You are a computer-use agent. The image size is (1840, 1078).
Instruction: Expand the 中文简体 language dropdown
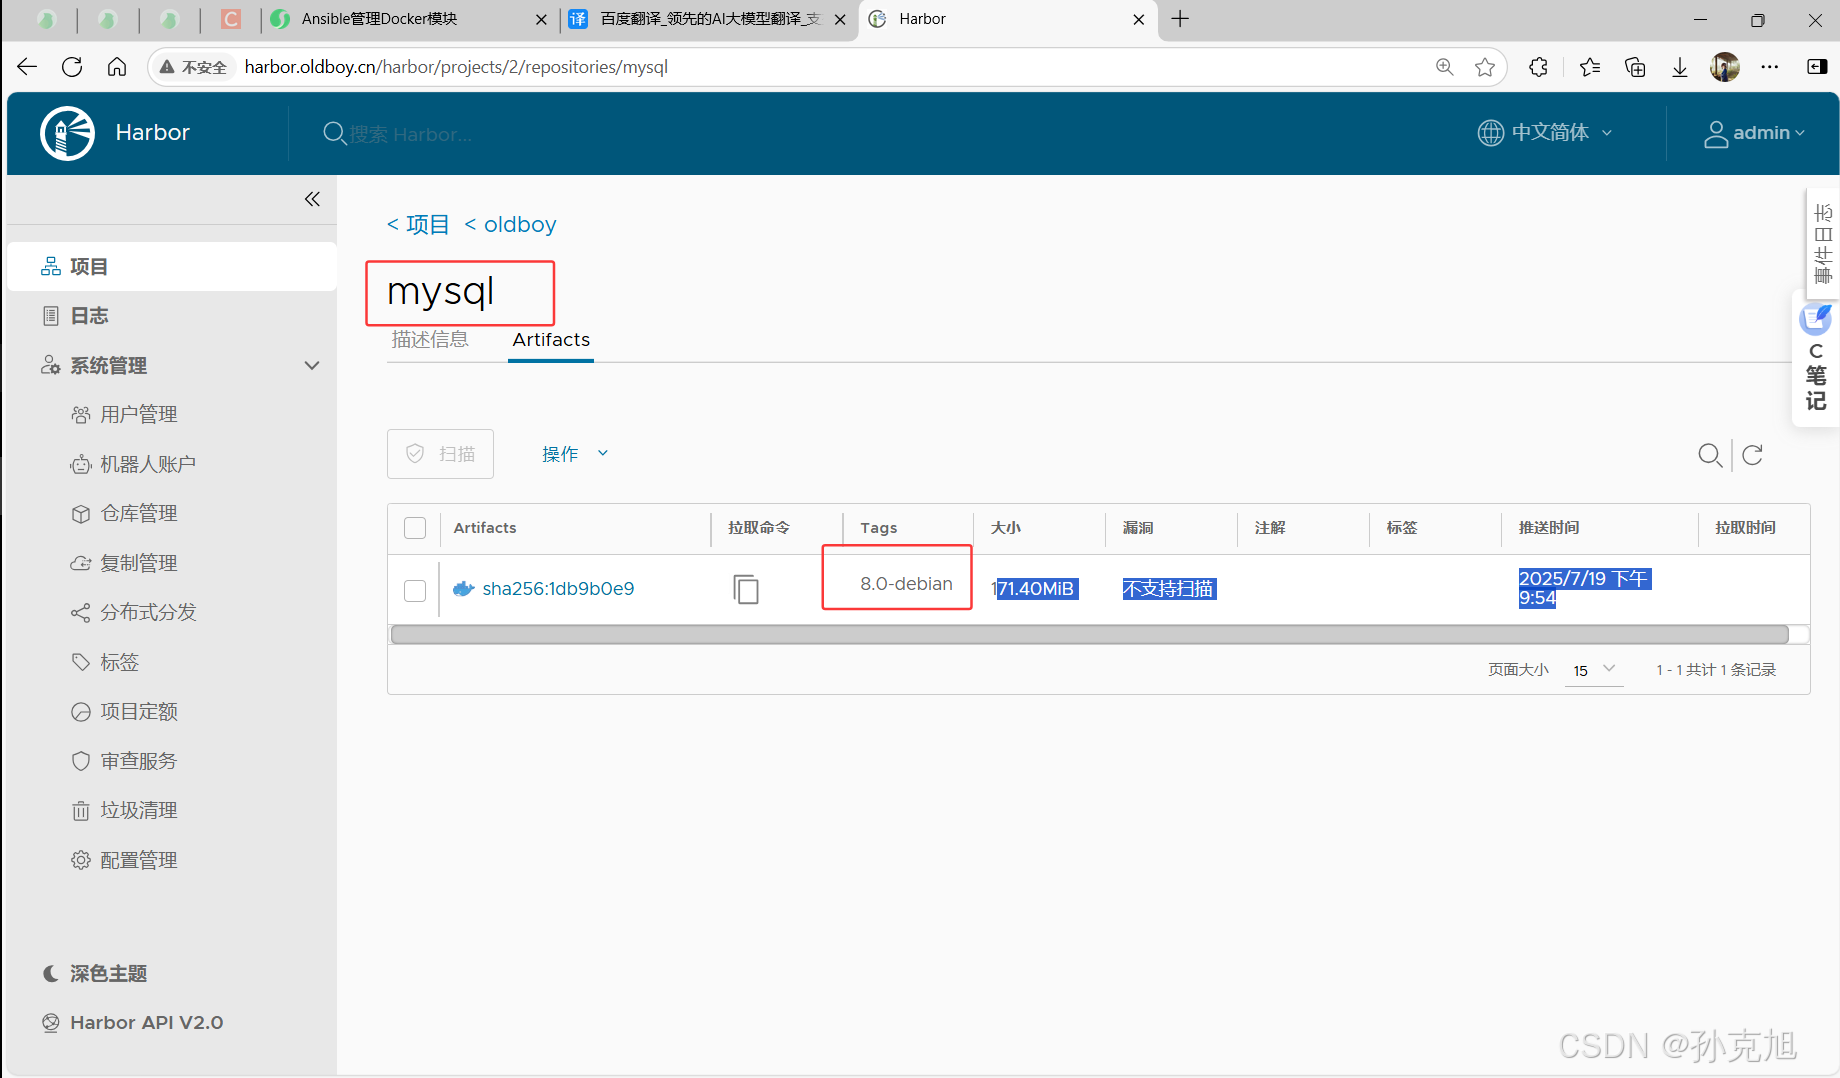click(1545, 133)
